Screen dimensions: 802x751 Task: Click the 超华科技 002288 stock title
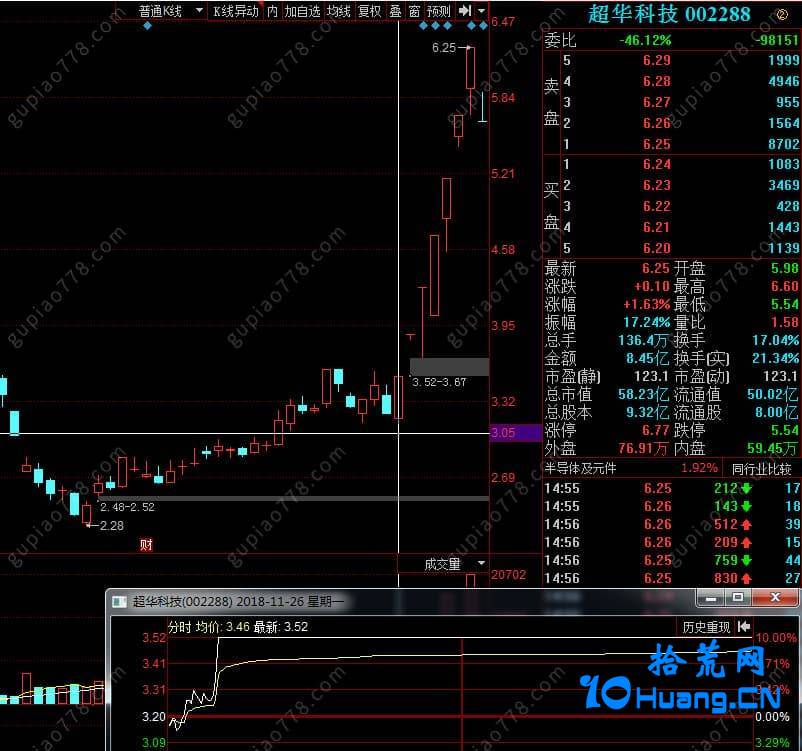coord(669,14)
